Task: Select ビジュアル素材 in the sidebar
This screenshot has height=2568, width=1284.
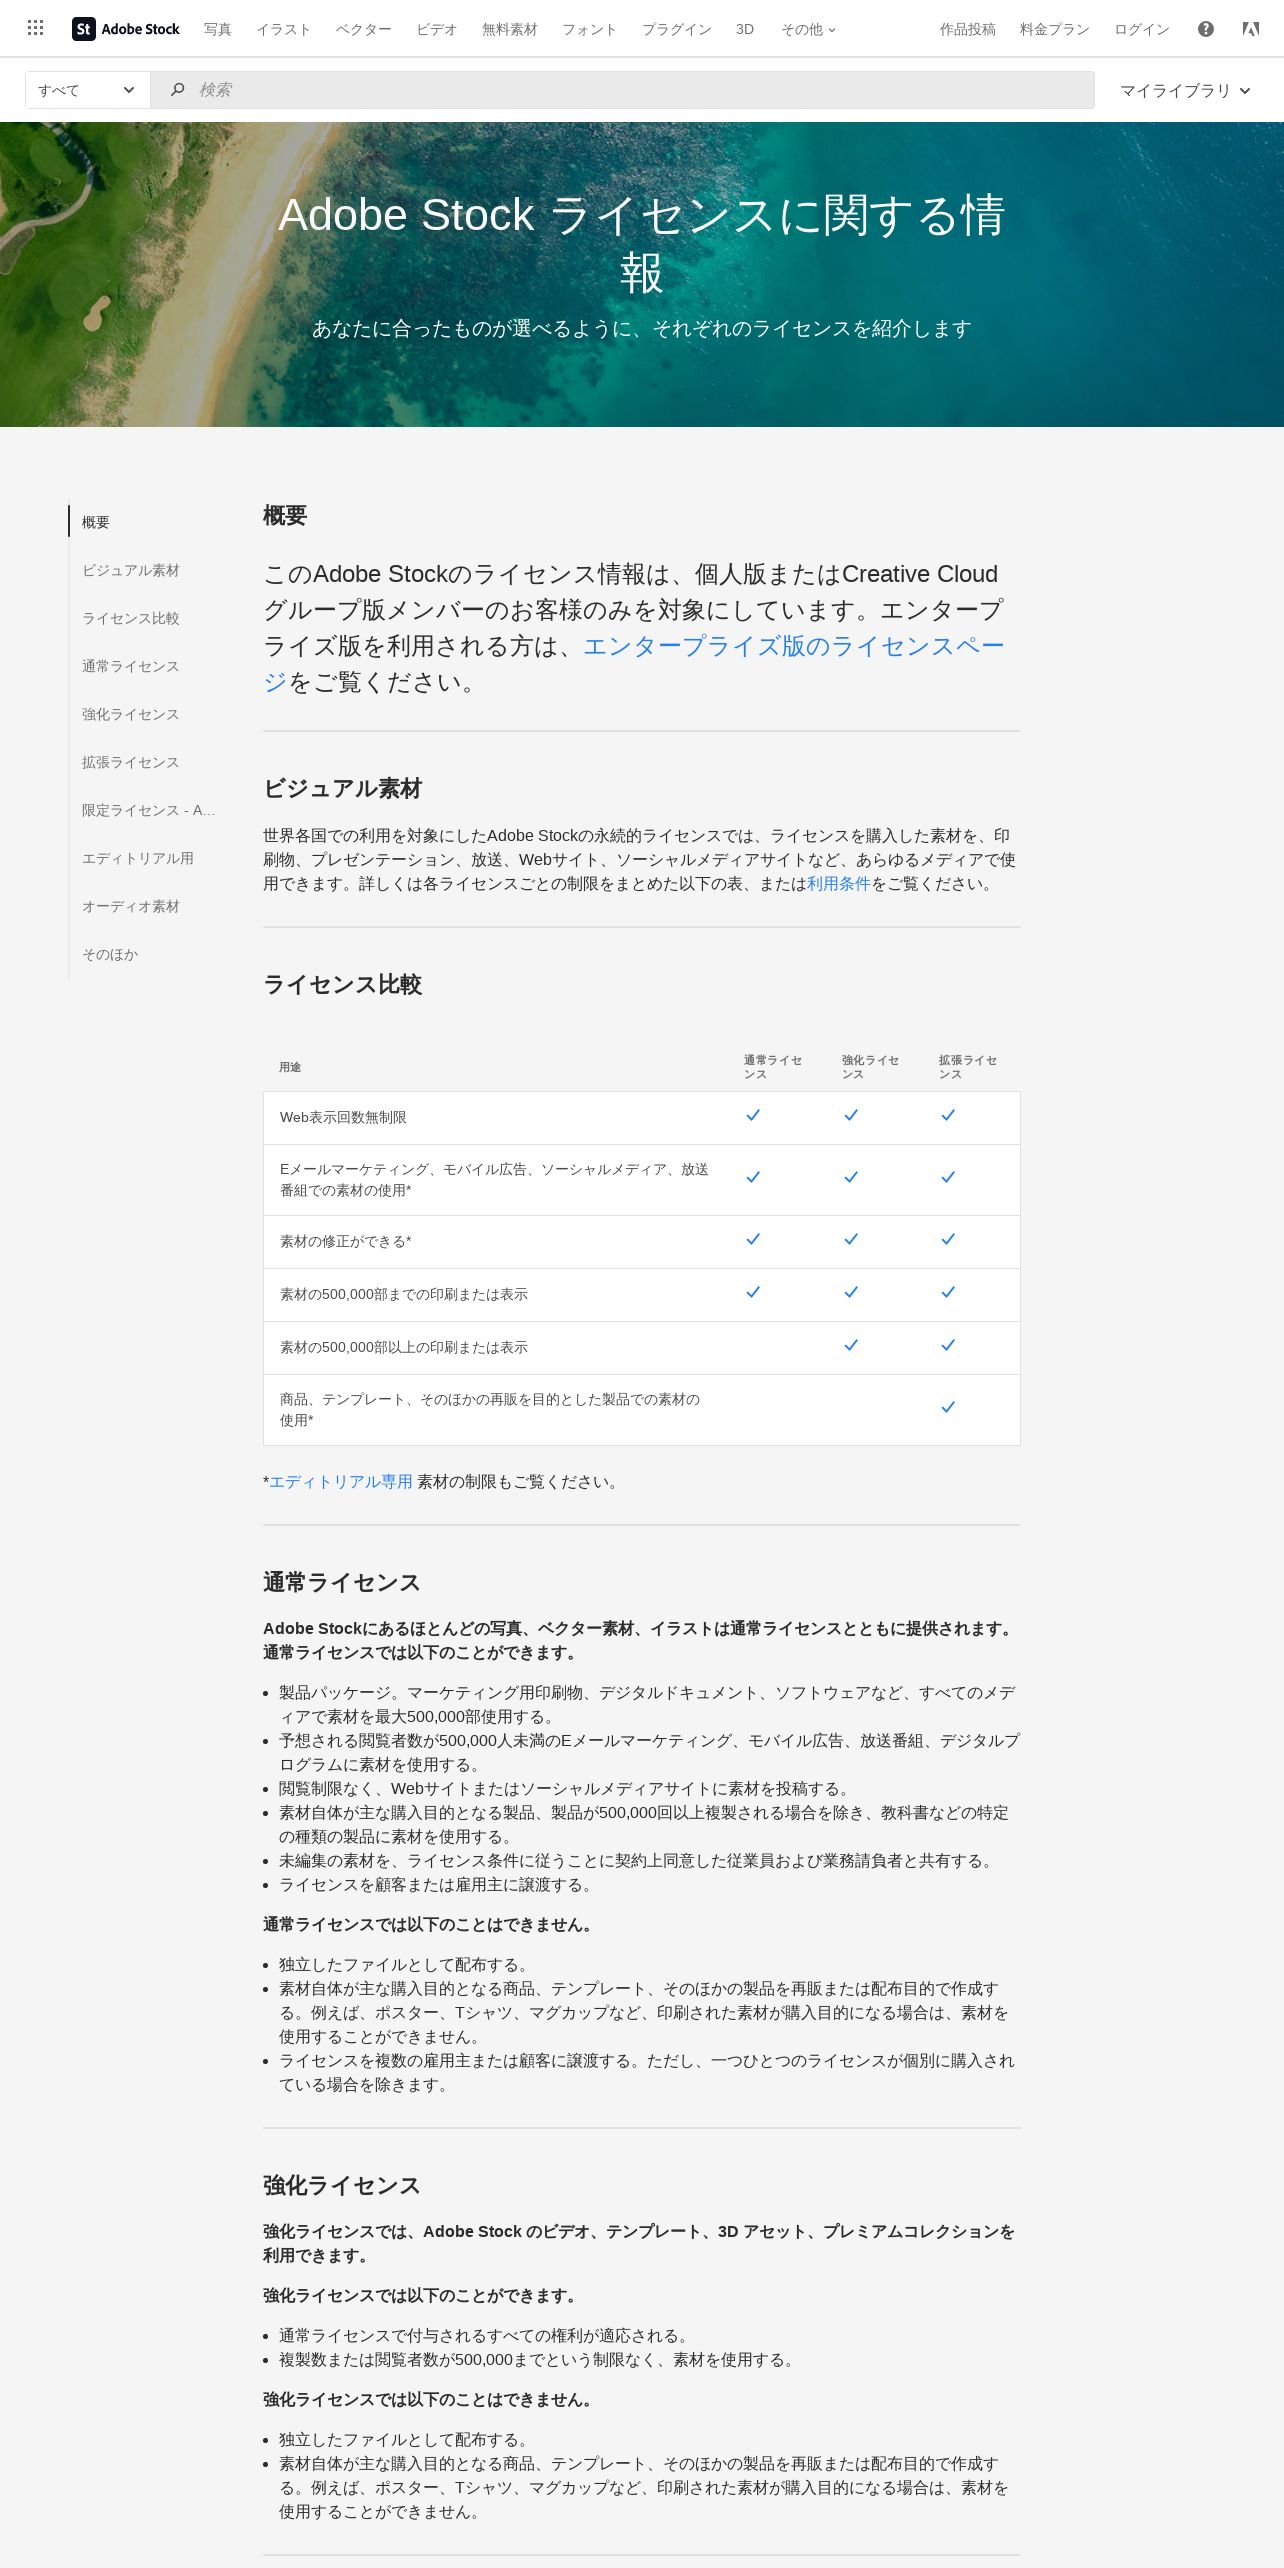Action: tap(131, 570)
